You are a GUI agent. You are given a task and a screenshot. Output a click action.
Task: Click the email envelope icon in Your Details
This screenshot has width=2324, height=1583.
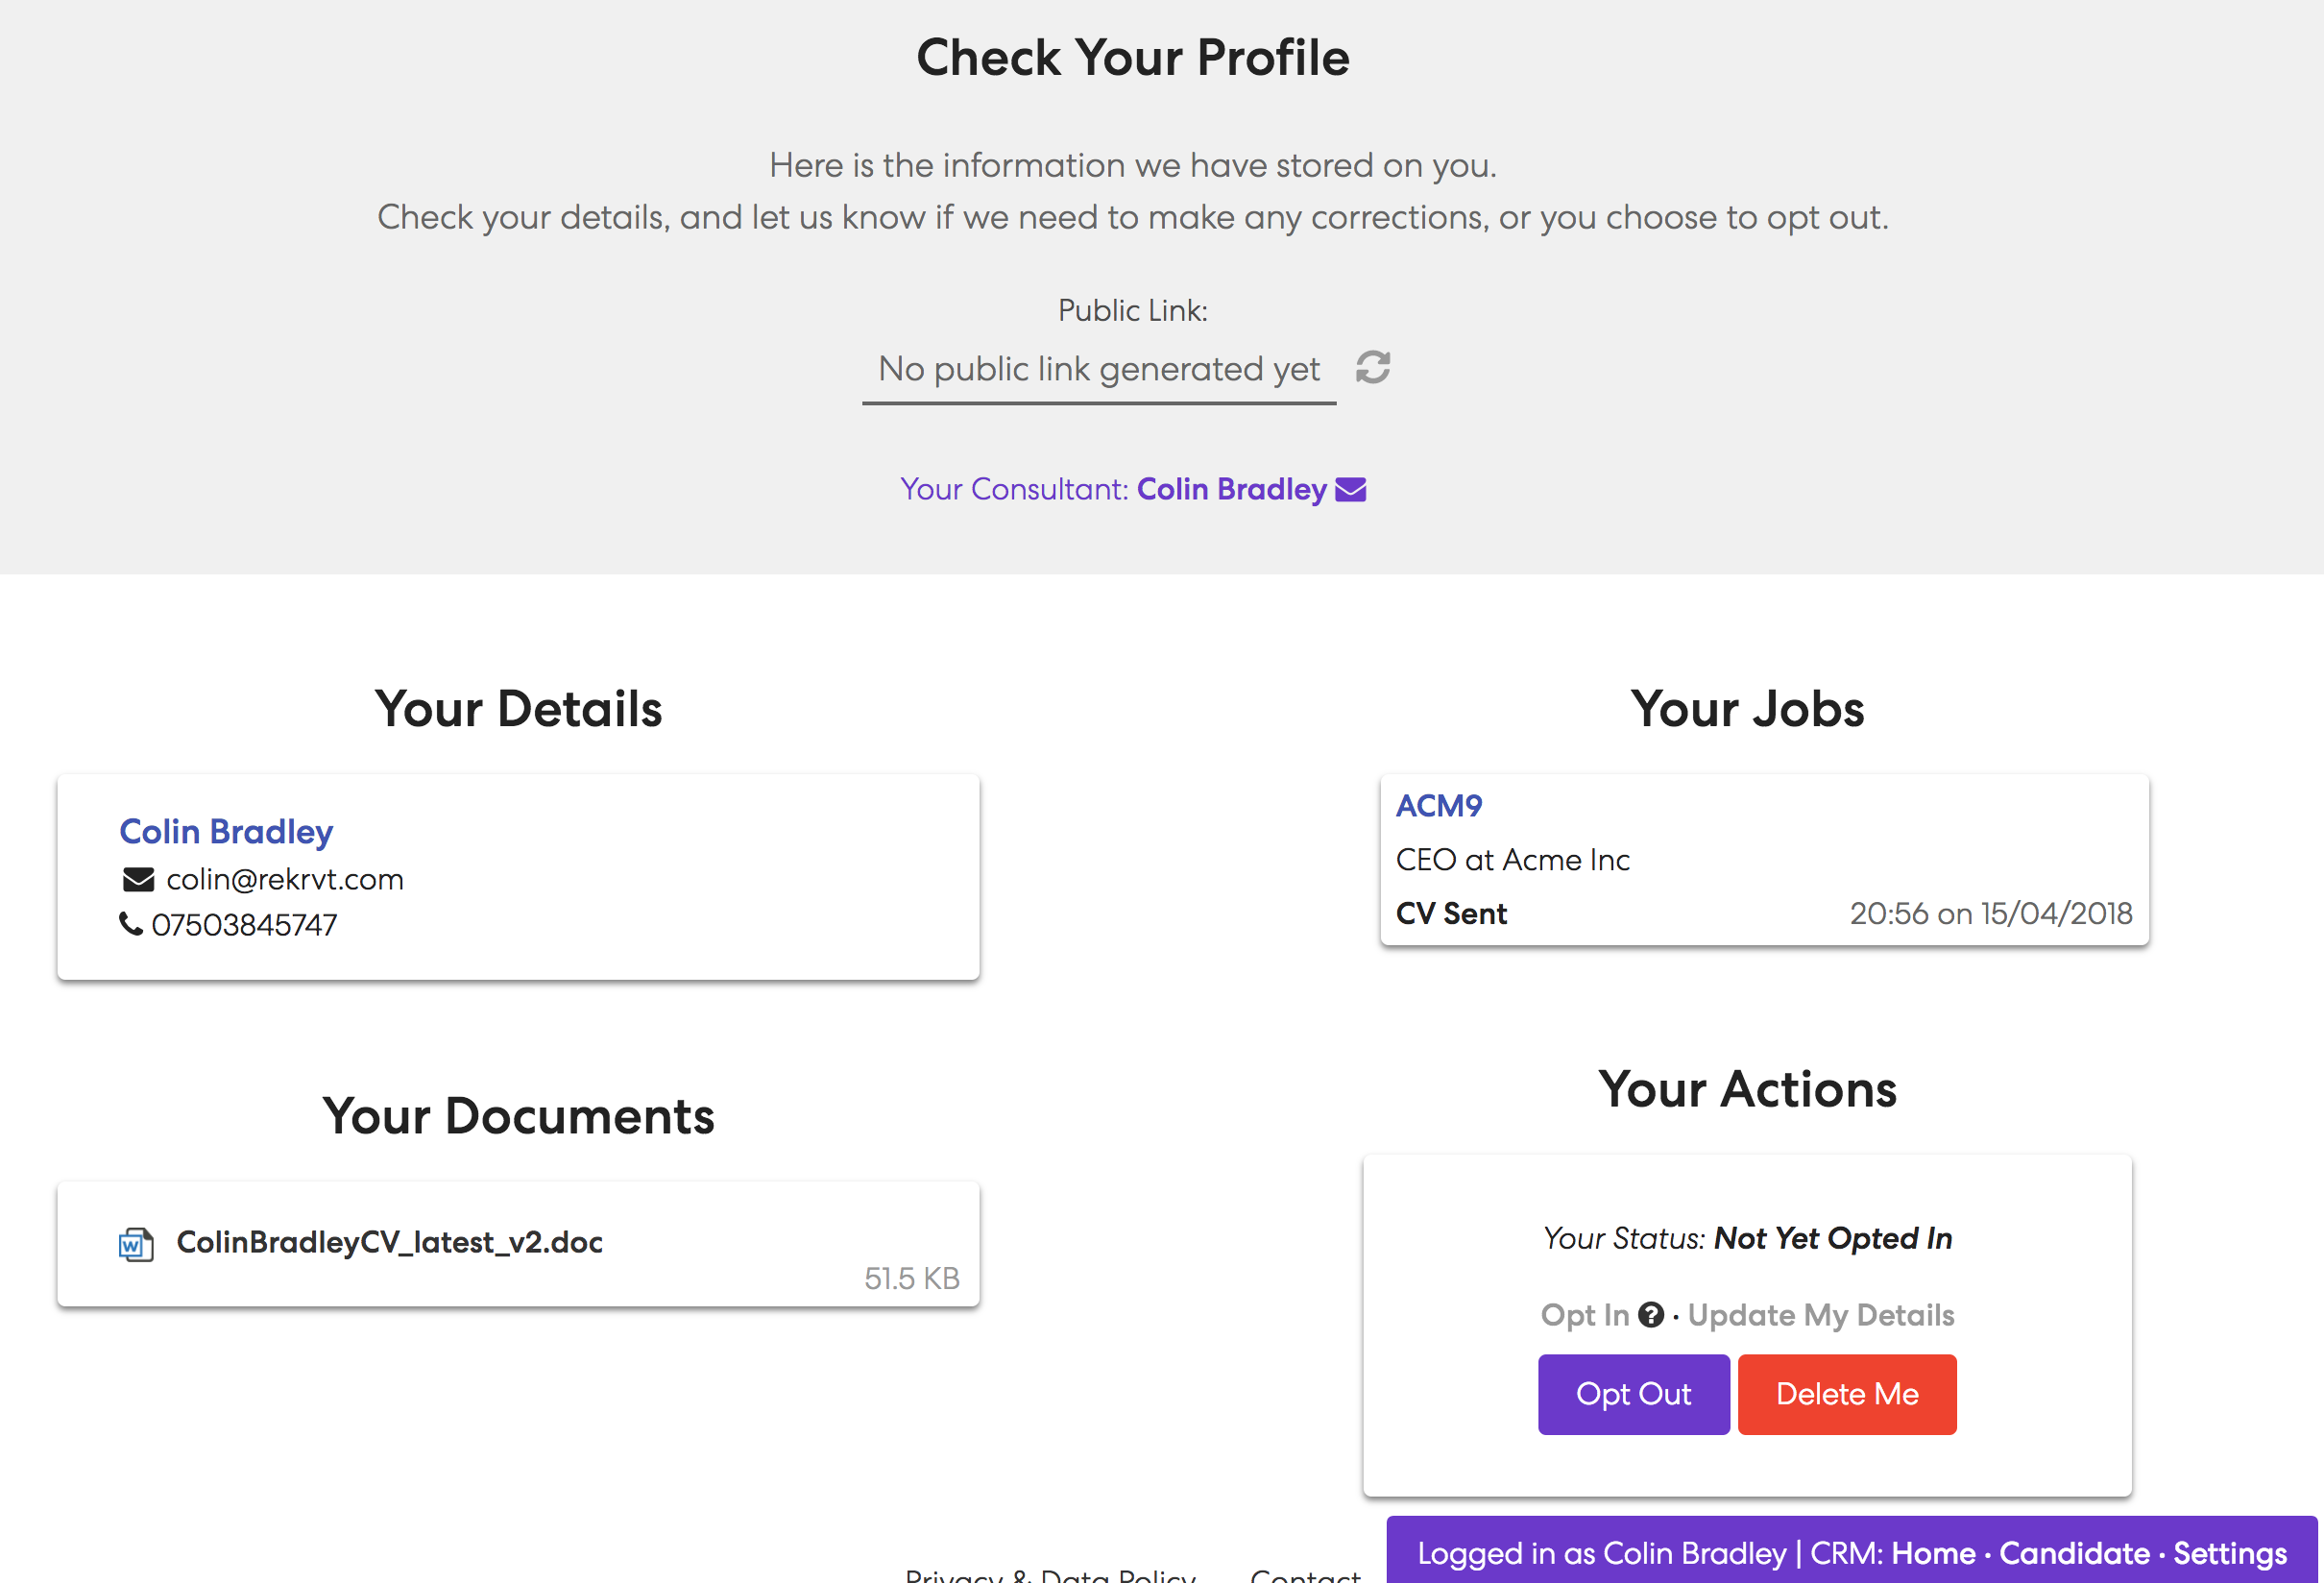coord(138,879)
